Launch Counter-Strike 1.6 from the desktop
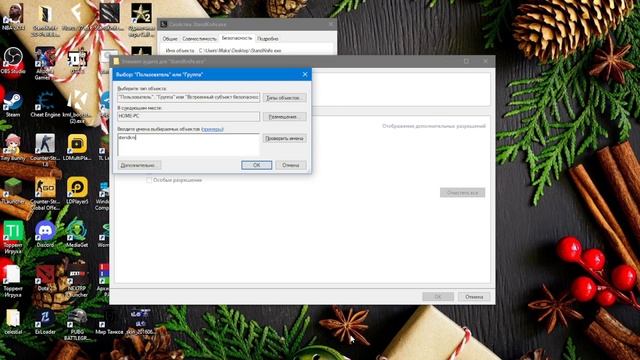Image resolution: width=640 pixels, height=360 pixels. pyautogui.click(x=45, y=150)
